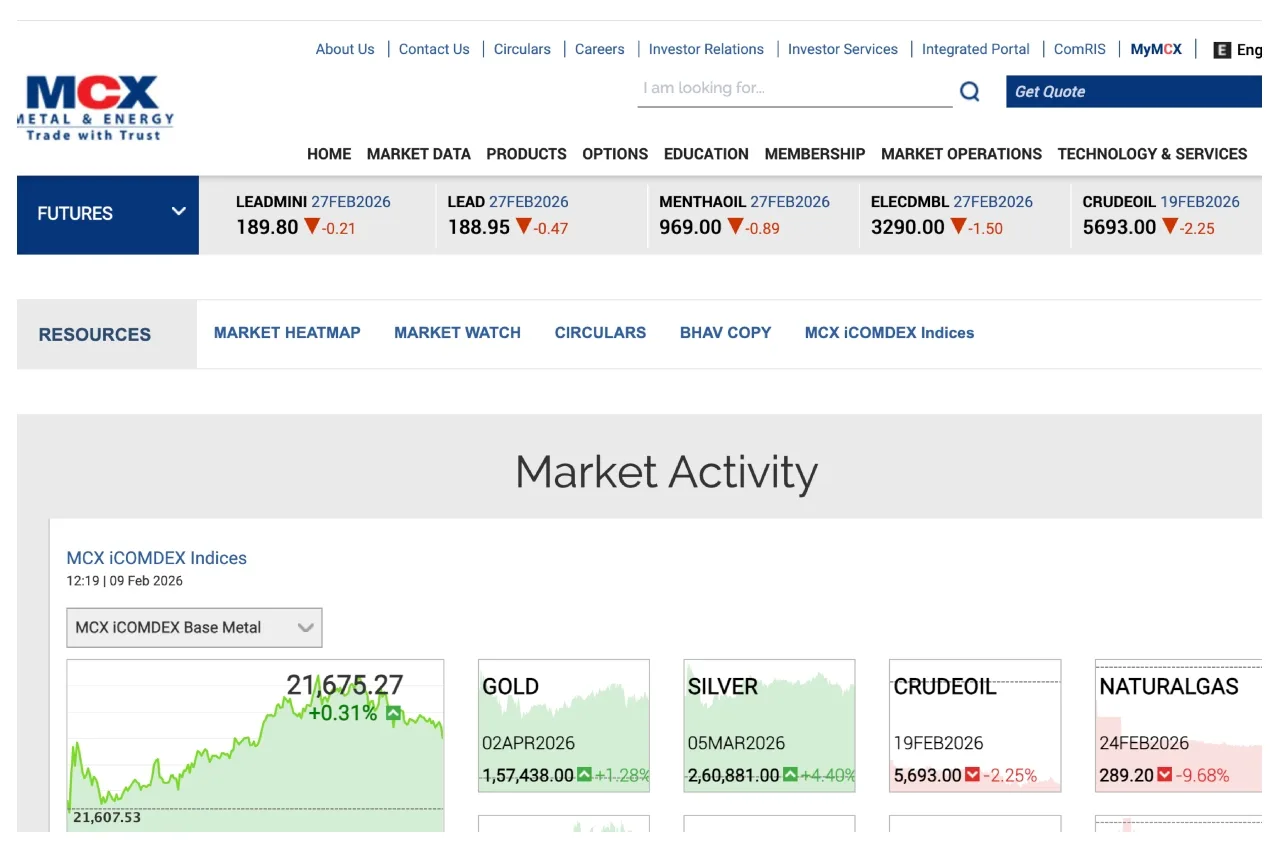
Task: Click the green up arrow on SILVER card
Action: (790, 775)
